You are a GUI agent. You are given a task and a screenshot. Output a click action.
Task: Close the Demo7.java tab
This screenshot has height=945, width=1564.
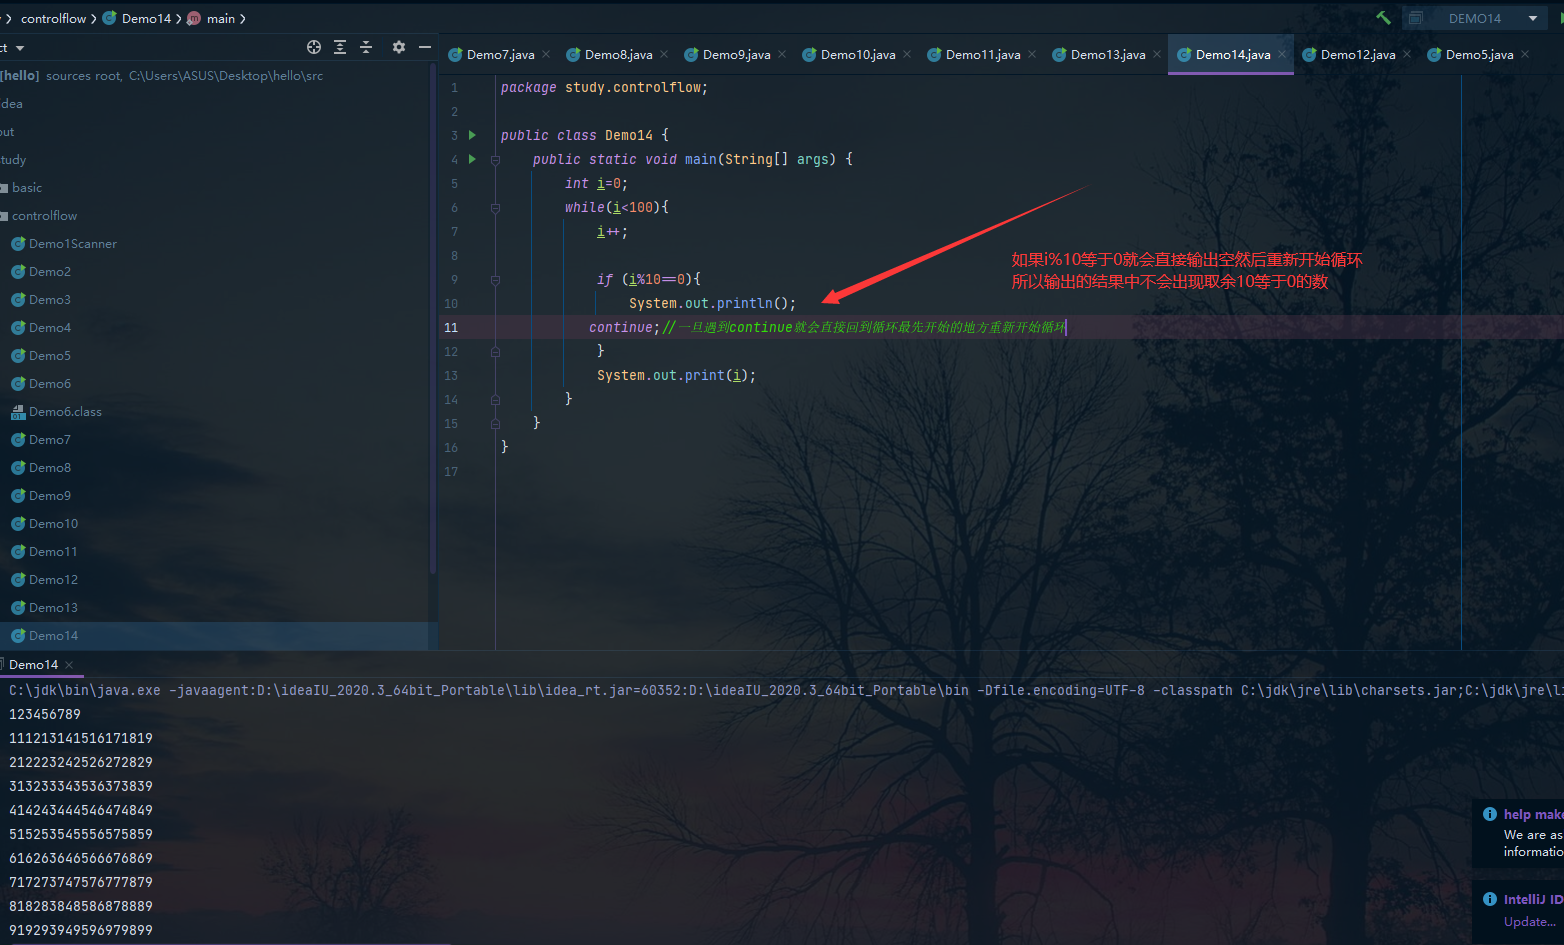coord(546,54)
